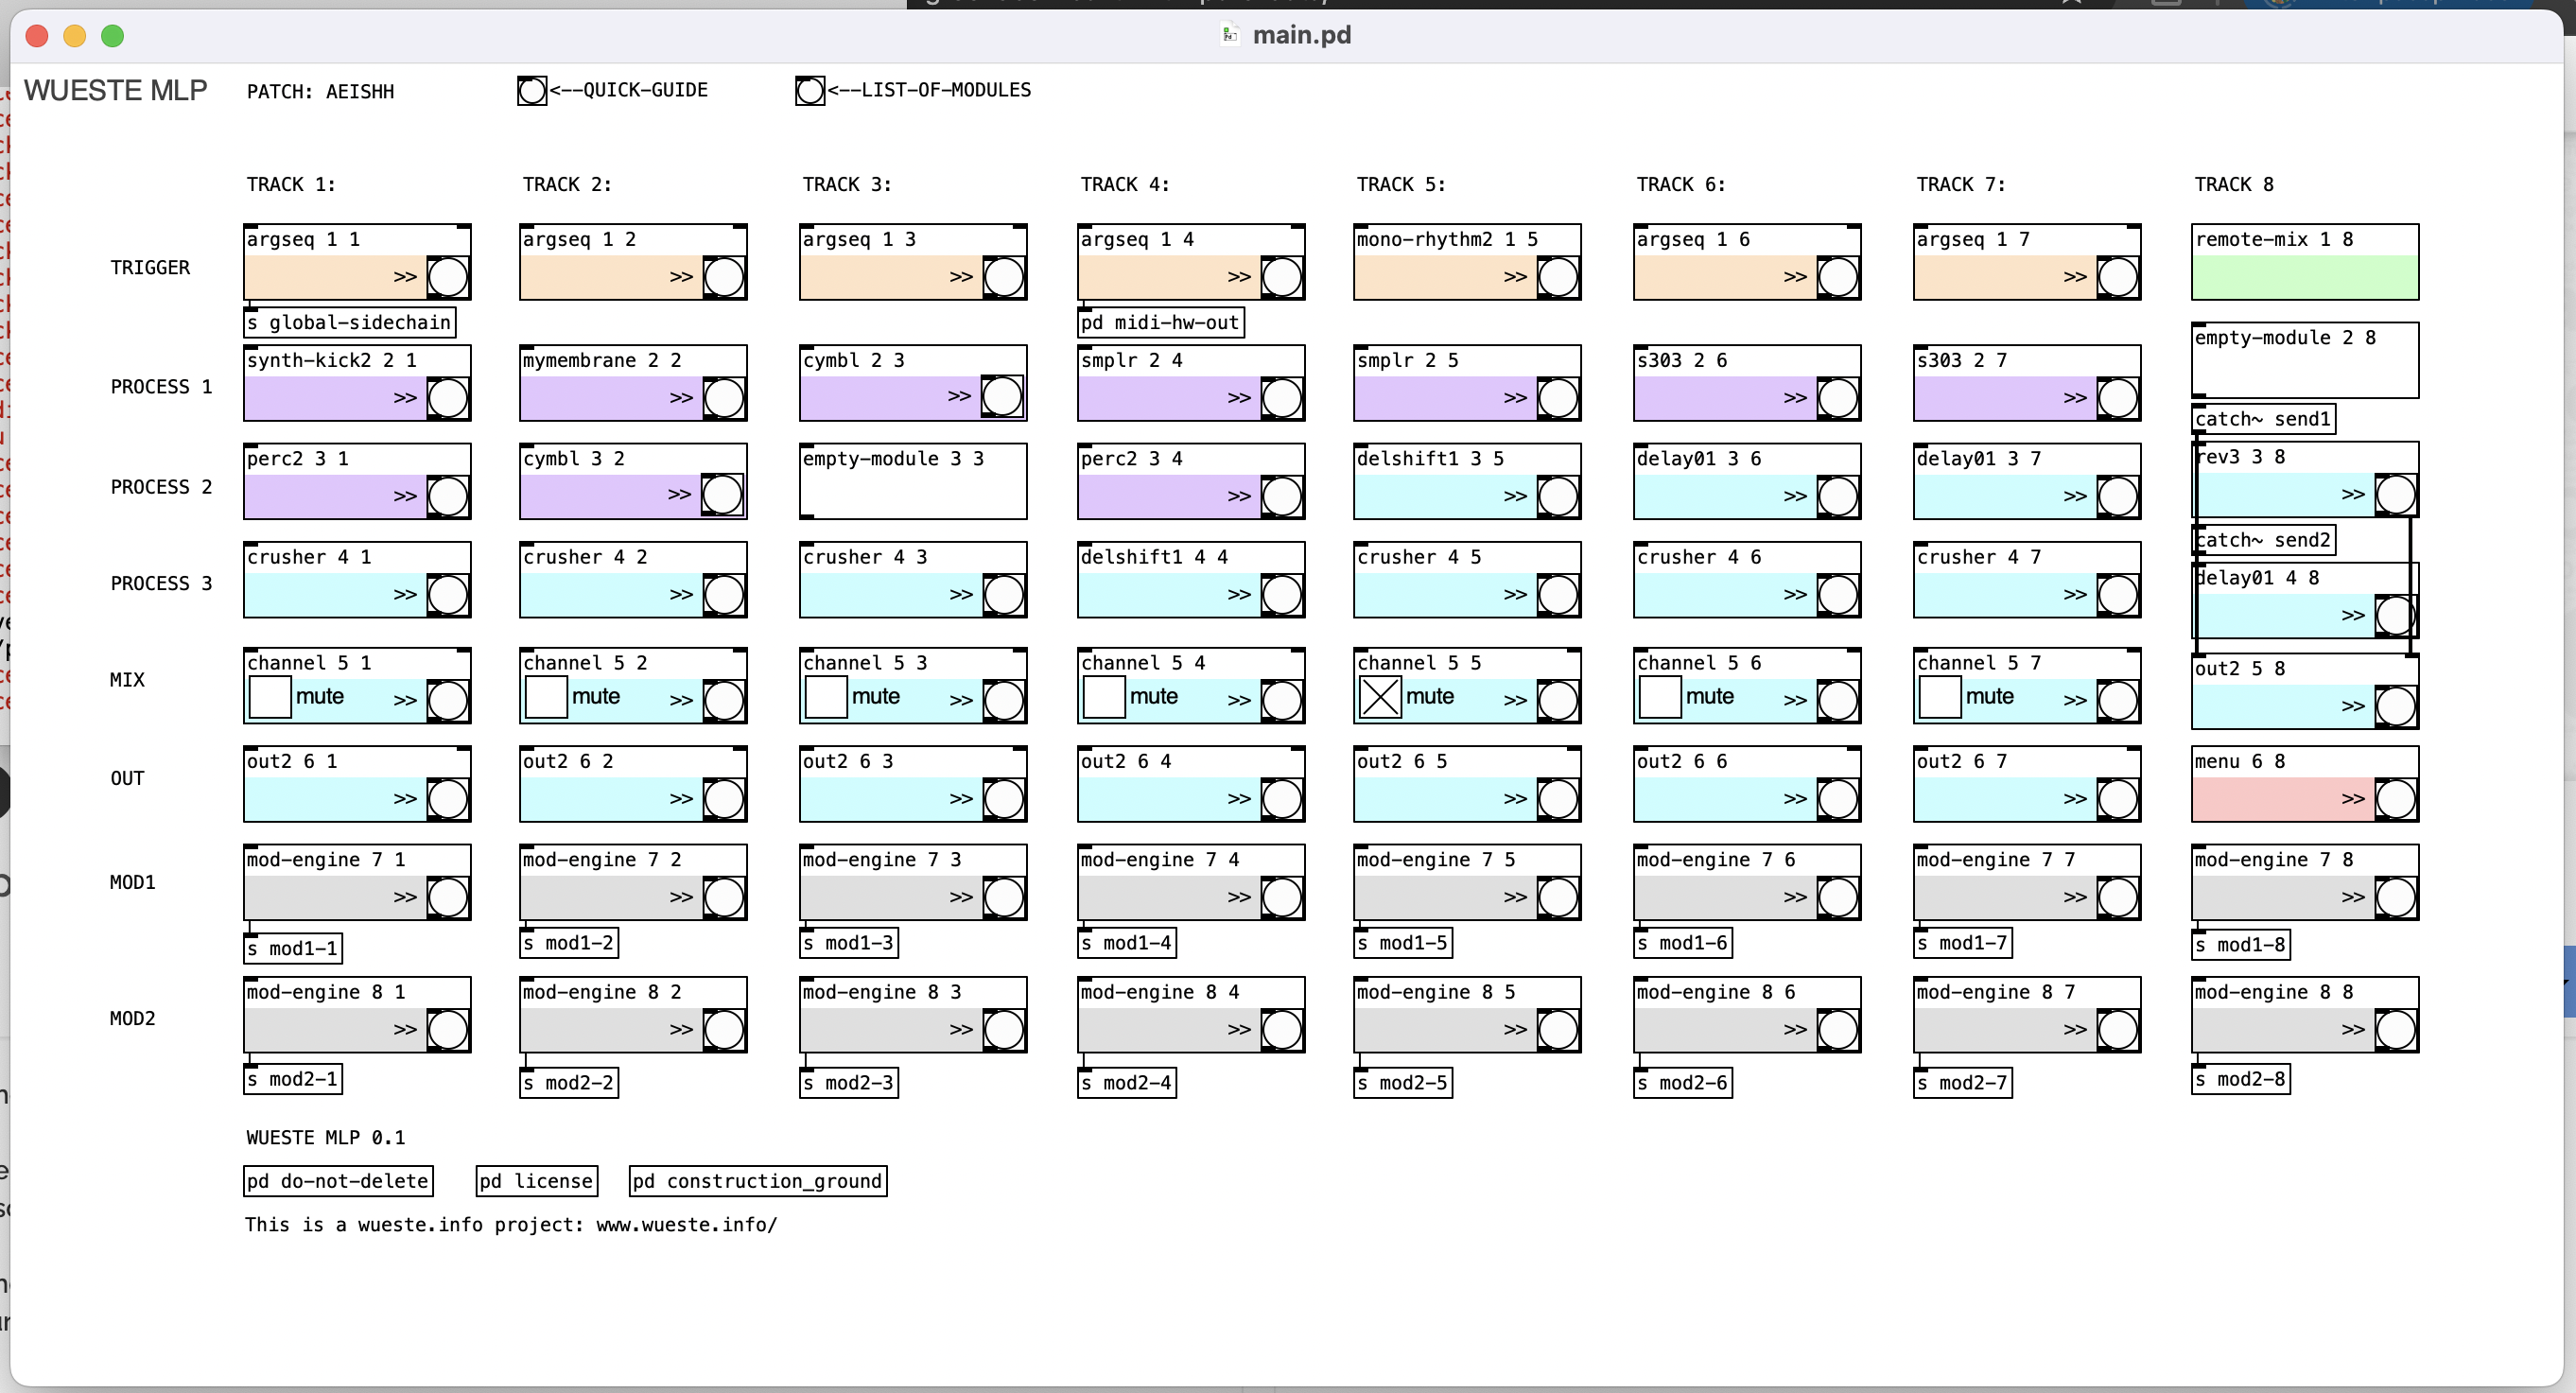Select the empty-module 3 3 box
The width and height of the screenshot is (2576, 1393).
point(913,481)
